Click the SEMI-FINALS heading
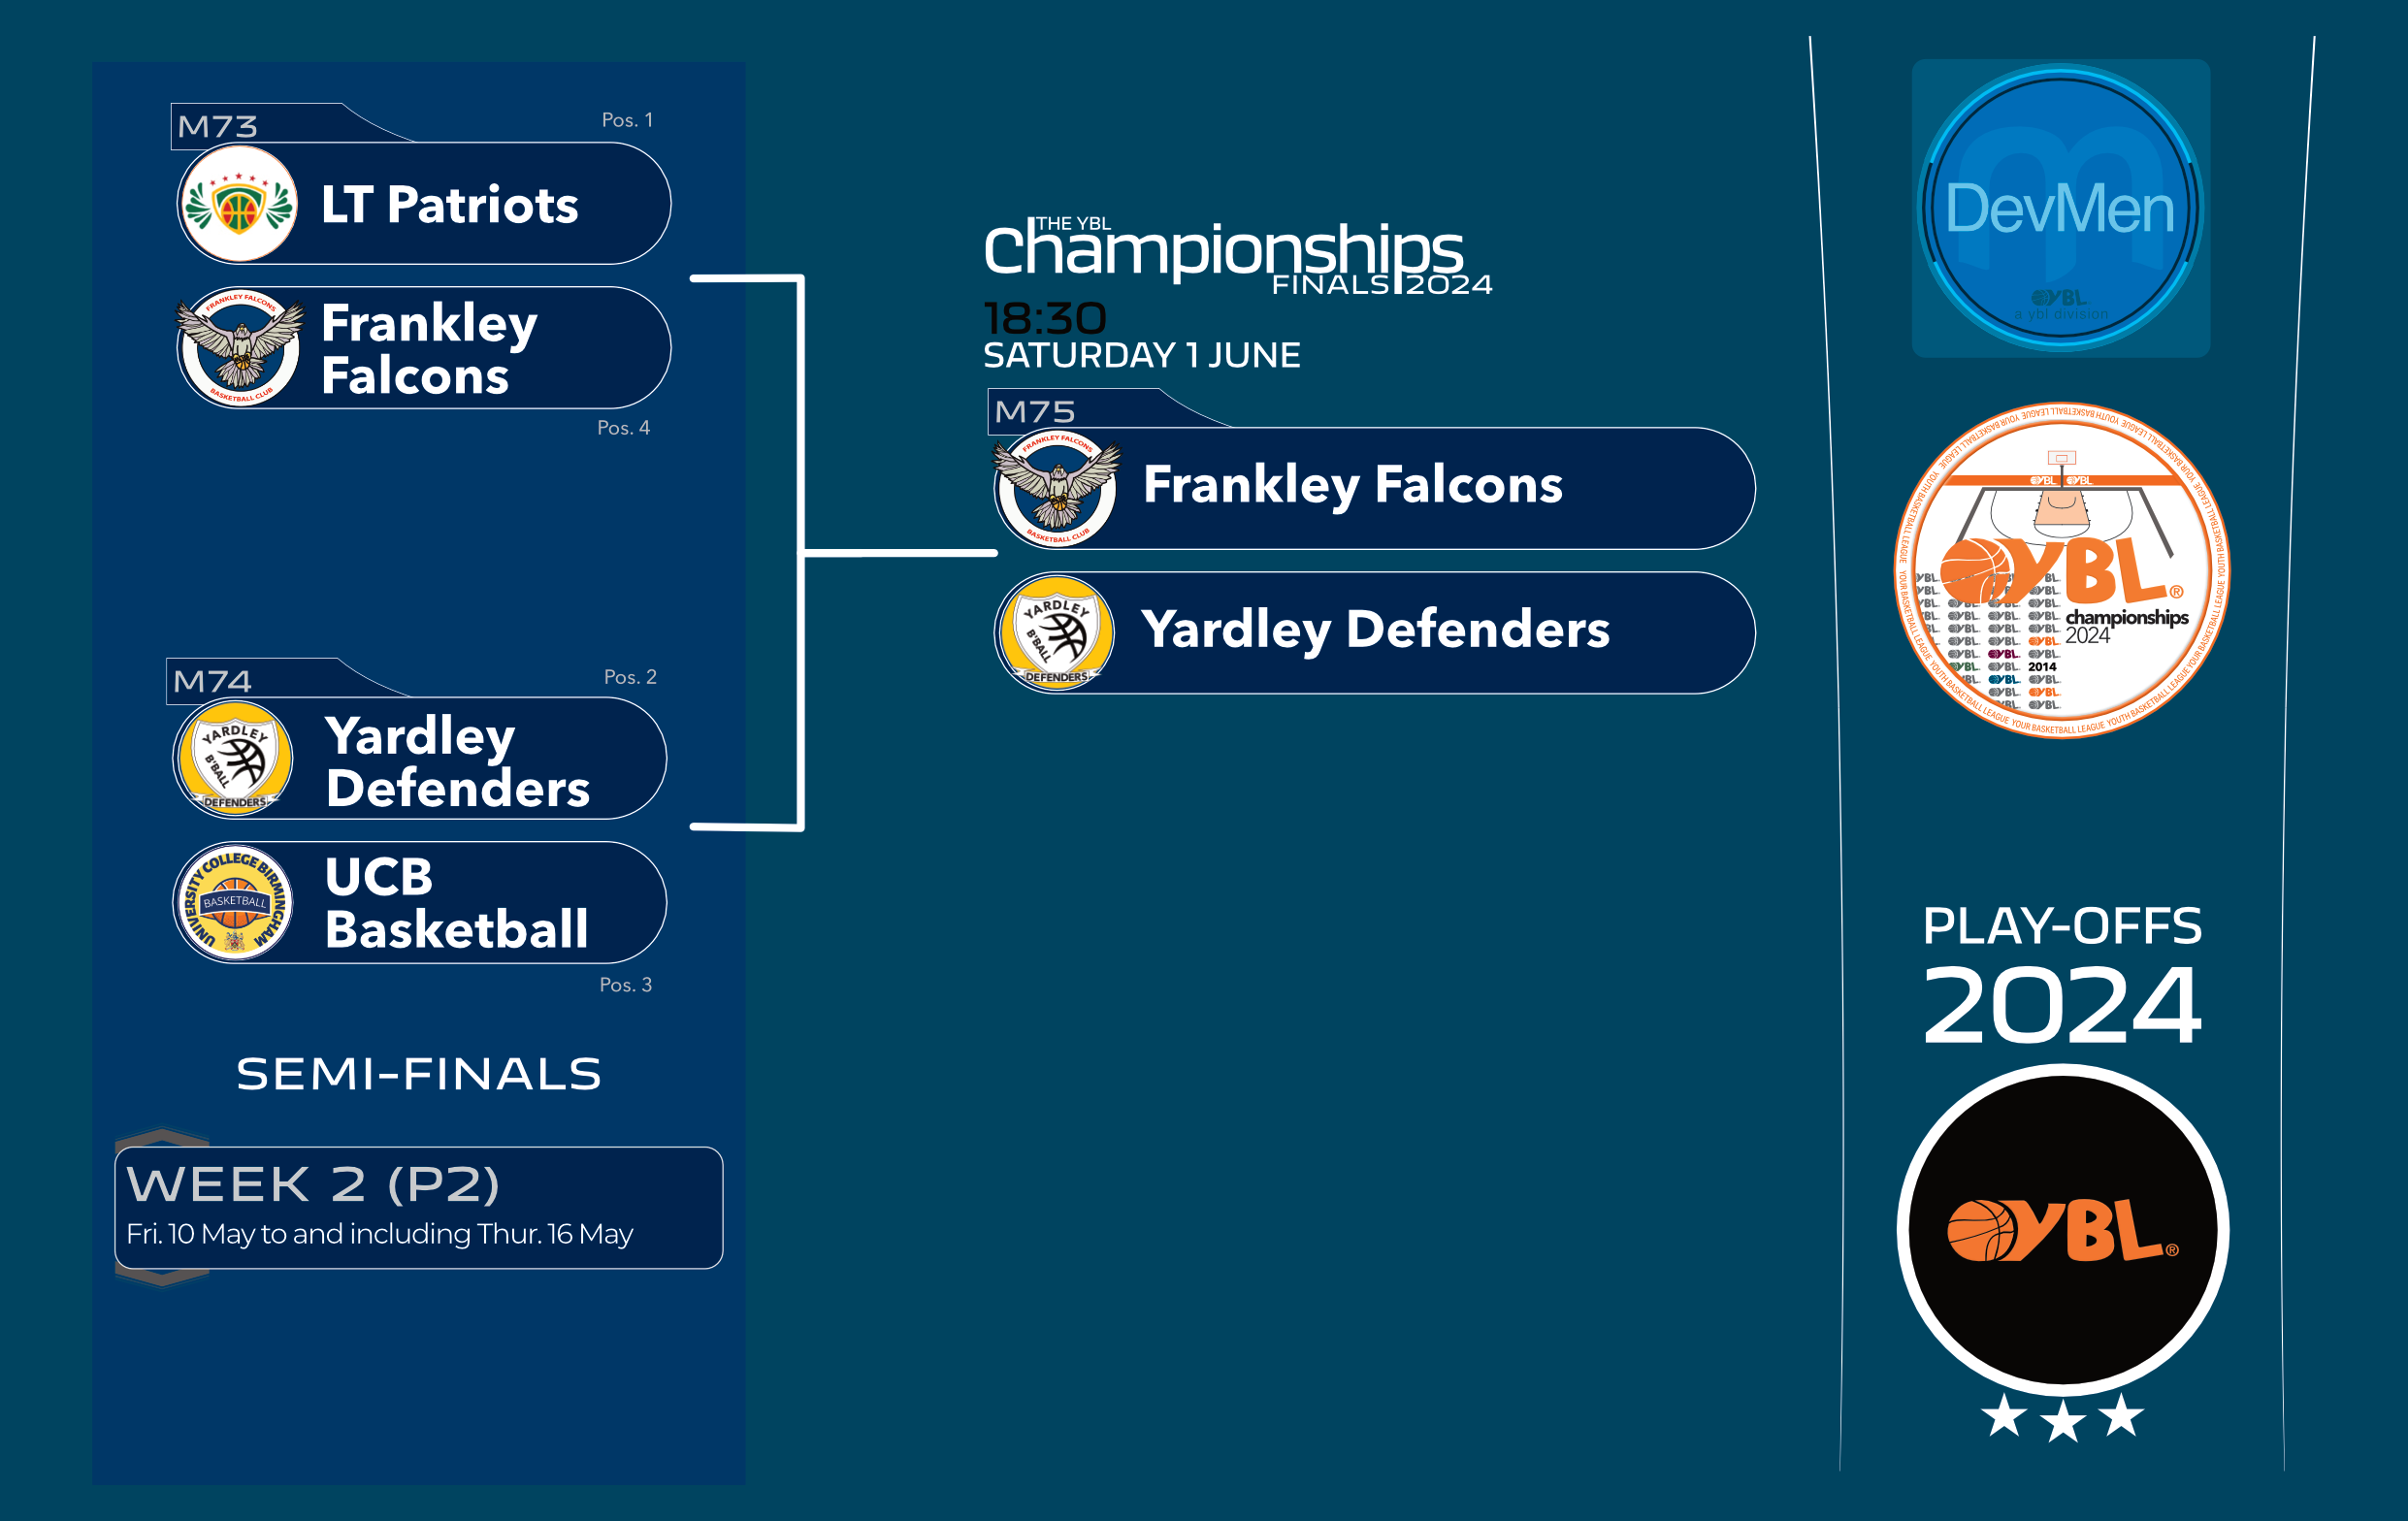2408x1521 pixels. [419, 1074]
